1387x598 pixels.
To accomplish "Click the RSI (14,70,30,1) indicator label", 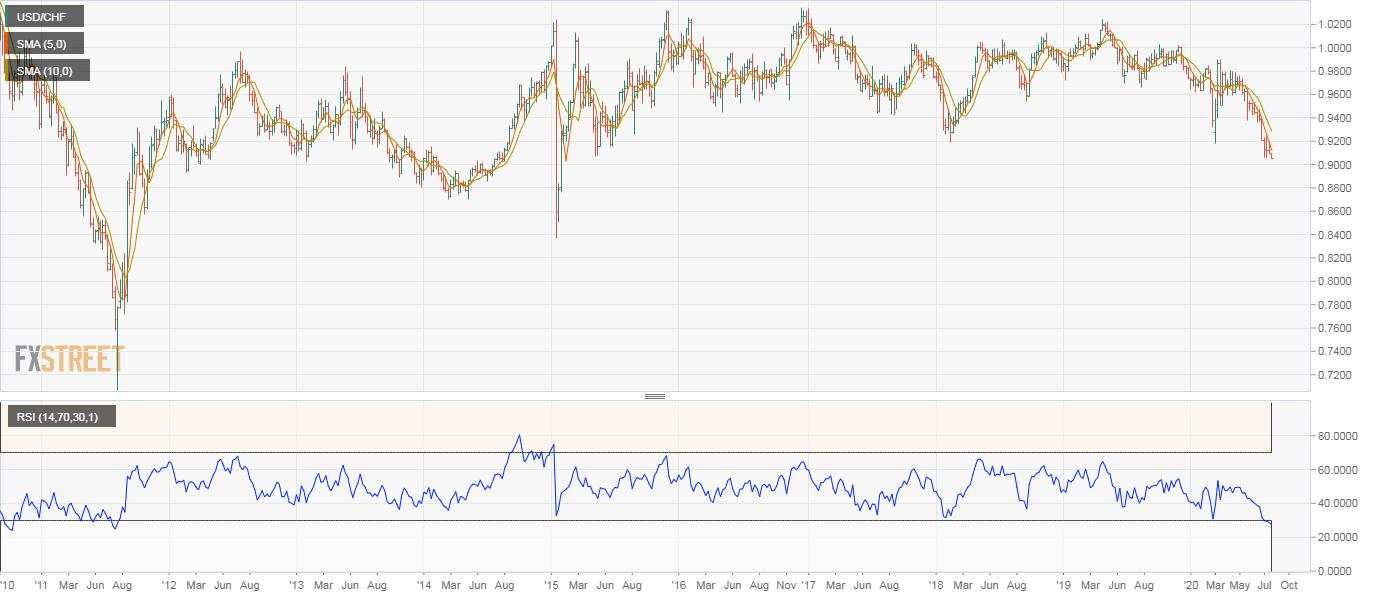I will pos(61,416).
